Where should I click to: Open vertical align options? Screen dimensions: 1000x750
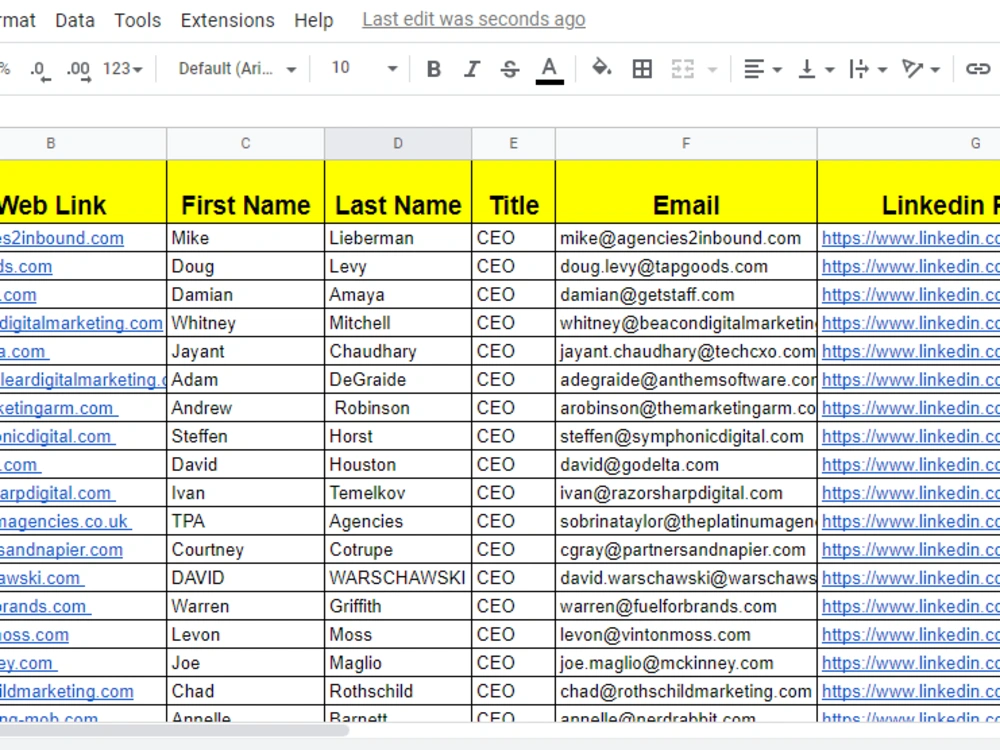816,68
